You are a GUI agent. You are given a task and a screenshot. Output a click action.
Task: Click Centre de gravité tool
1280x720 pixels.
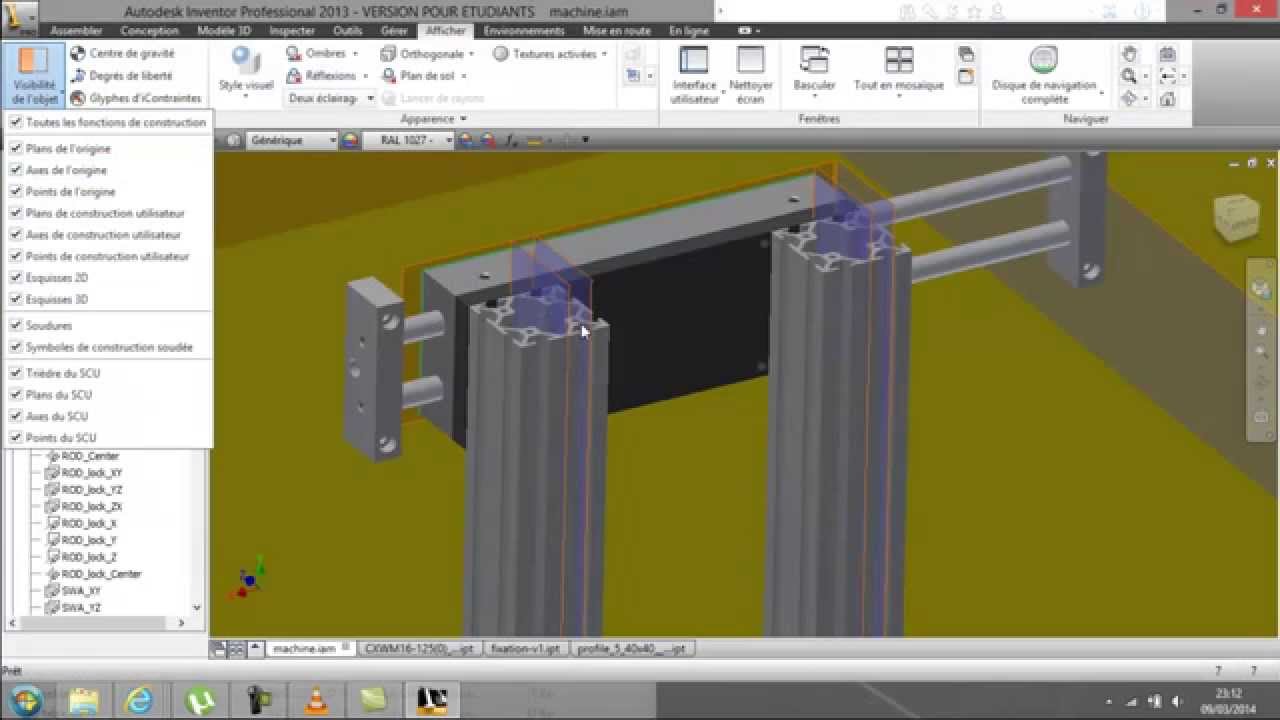(122, 53)
